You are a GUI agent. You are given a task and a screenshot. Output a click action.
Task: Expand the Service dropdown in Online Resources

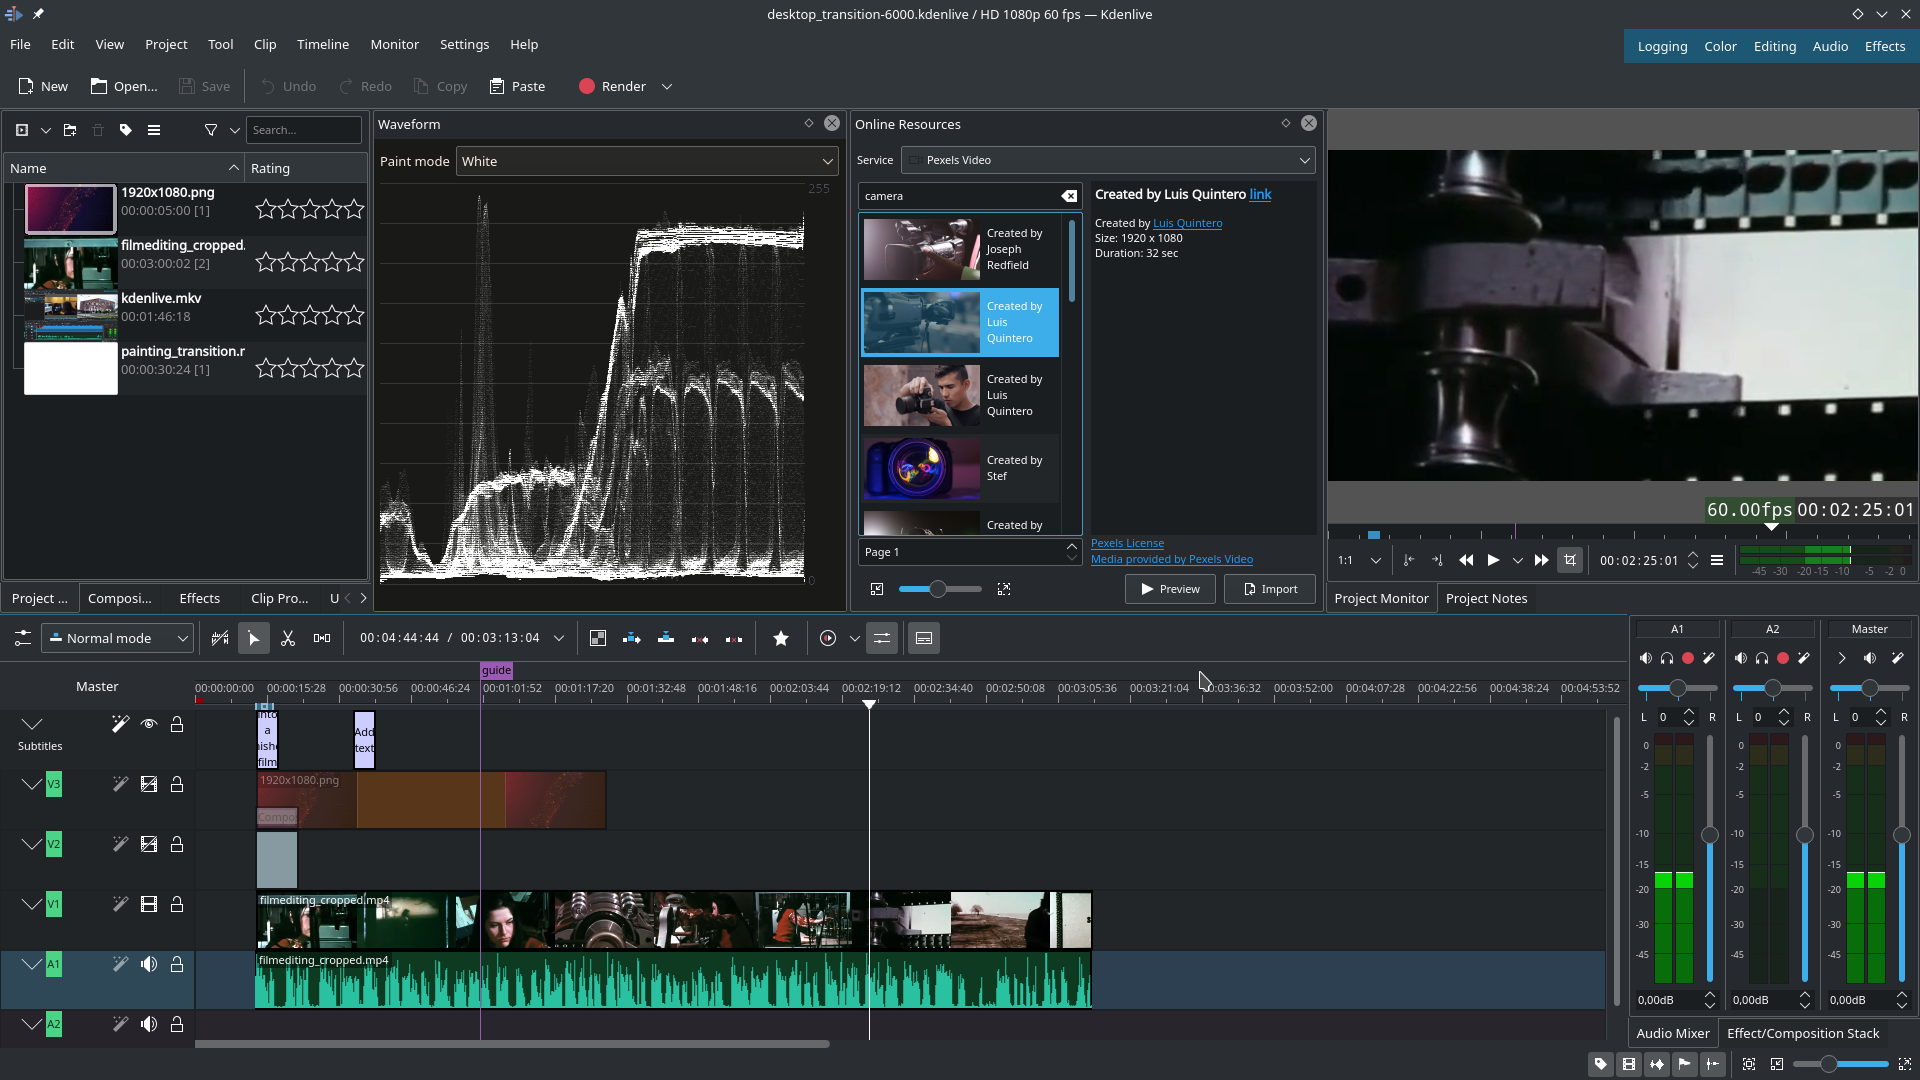[1303, 160]
